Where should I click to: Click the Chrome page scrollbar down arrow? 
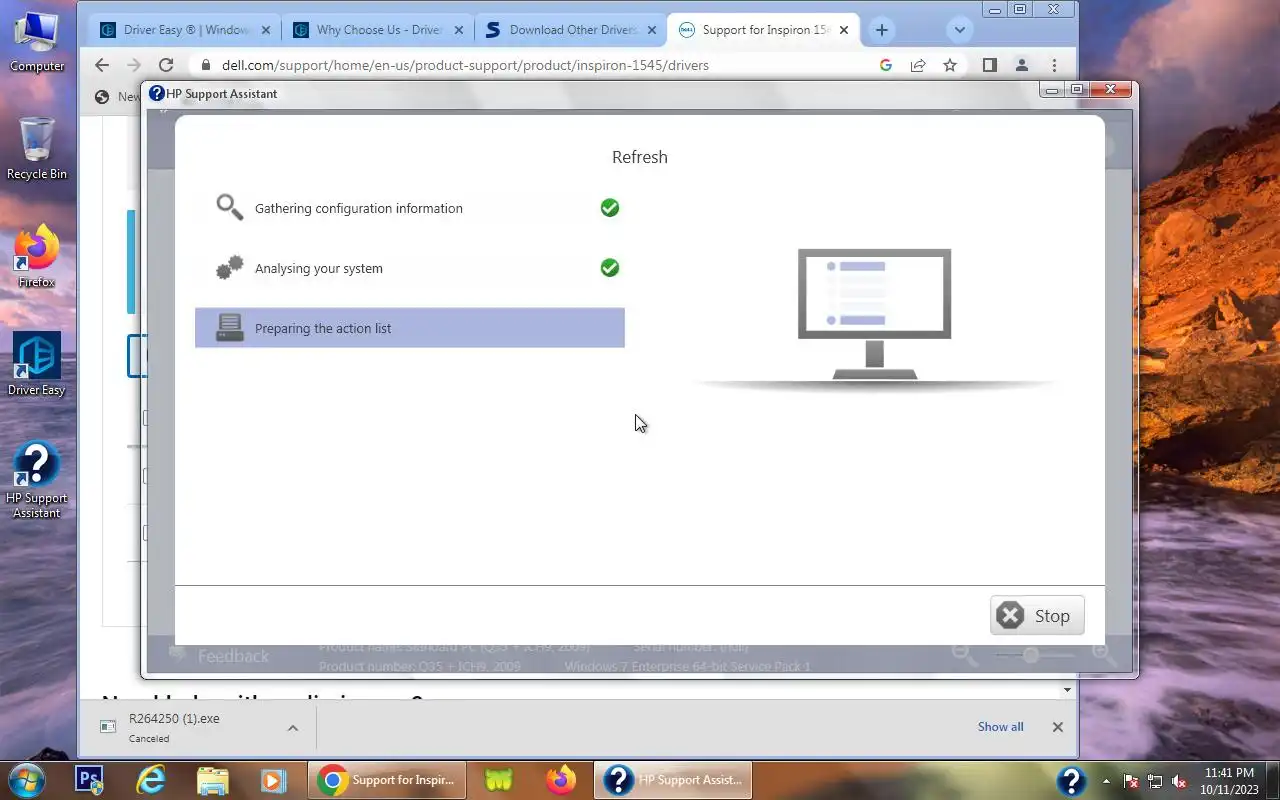[1067, 690]
